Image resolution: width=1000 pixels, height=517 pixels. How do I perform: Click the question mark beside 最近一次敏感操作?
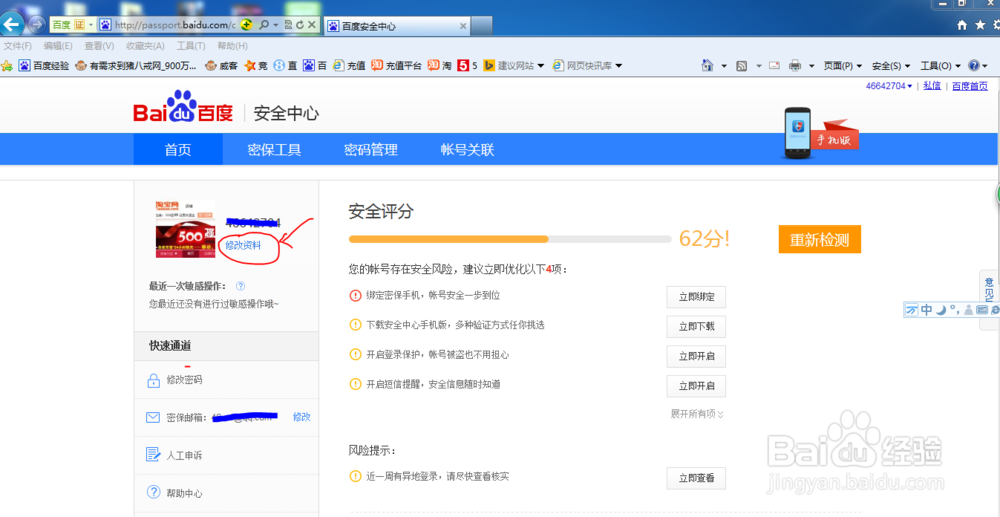click(240, 286)
